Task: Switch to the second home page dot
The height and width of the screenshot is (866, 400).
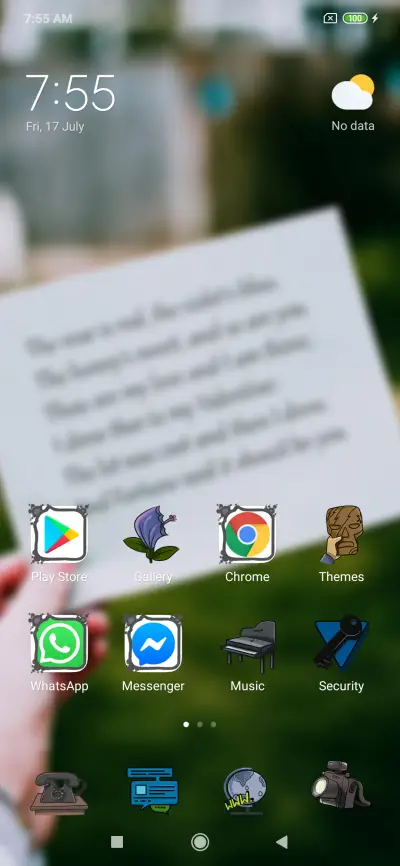Action: pyautogui.click(x=199, y=724)
